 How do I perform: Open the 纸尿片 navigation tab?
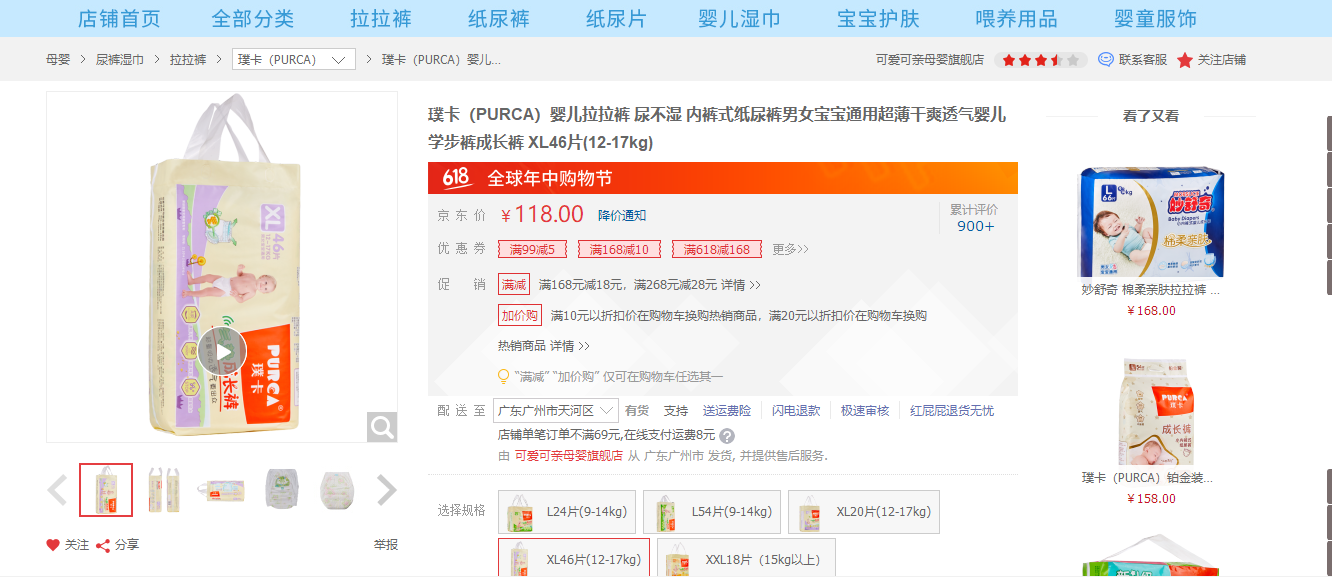click(616, 18)
